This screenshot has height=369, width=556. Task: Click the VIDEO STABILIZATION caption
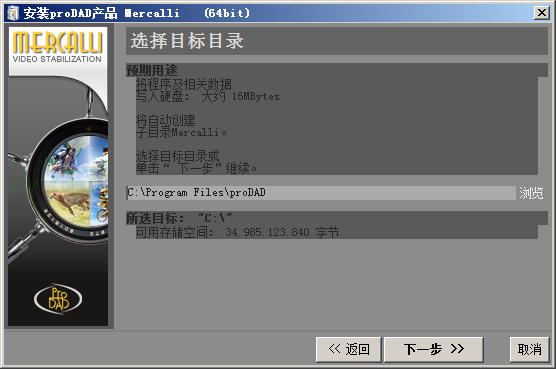(x=57, y=59)
